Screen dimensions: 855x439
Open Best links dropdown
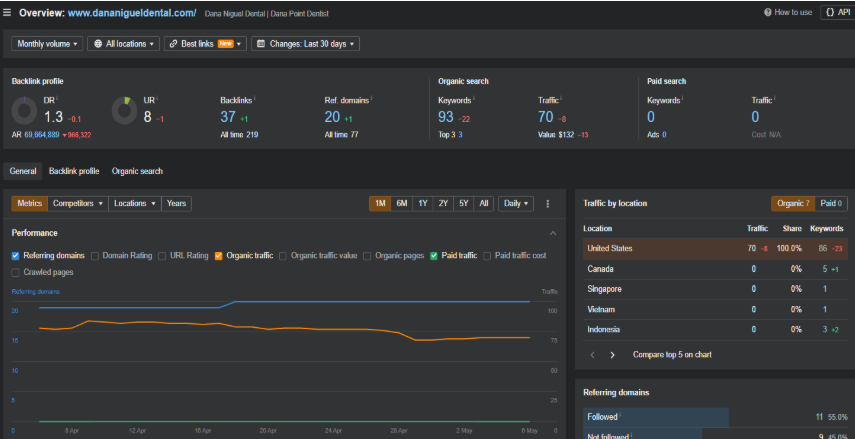[205, 44]
